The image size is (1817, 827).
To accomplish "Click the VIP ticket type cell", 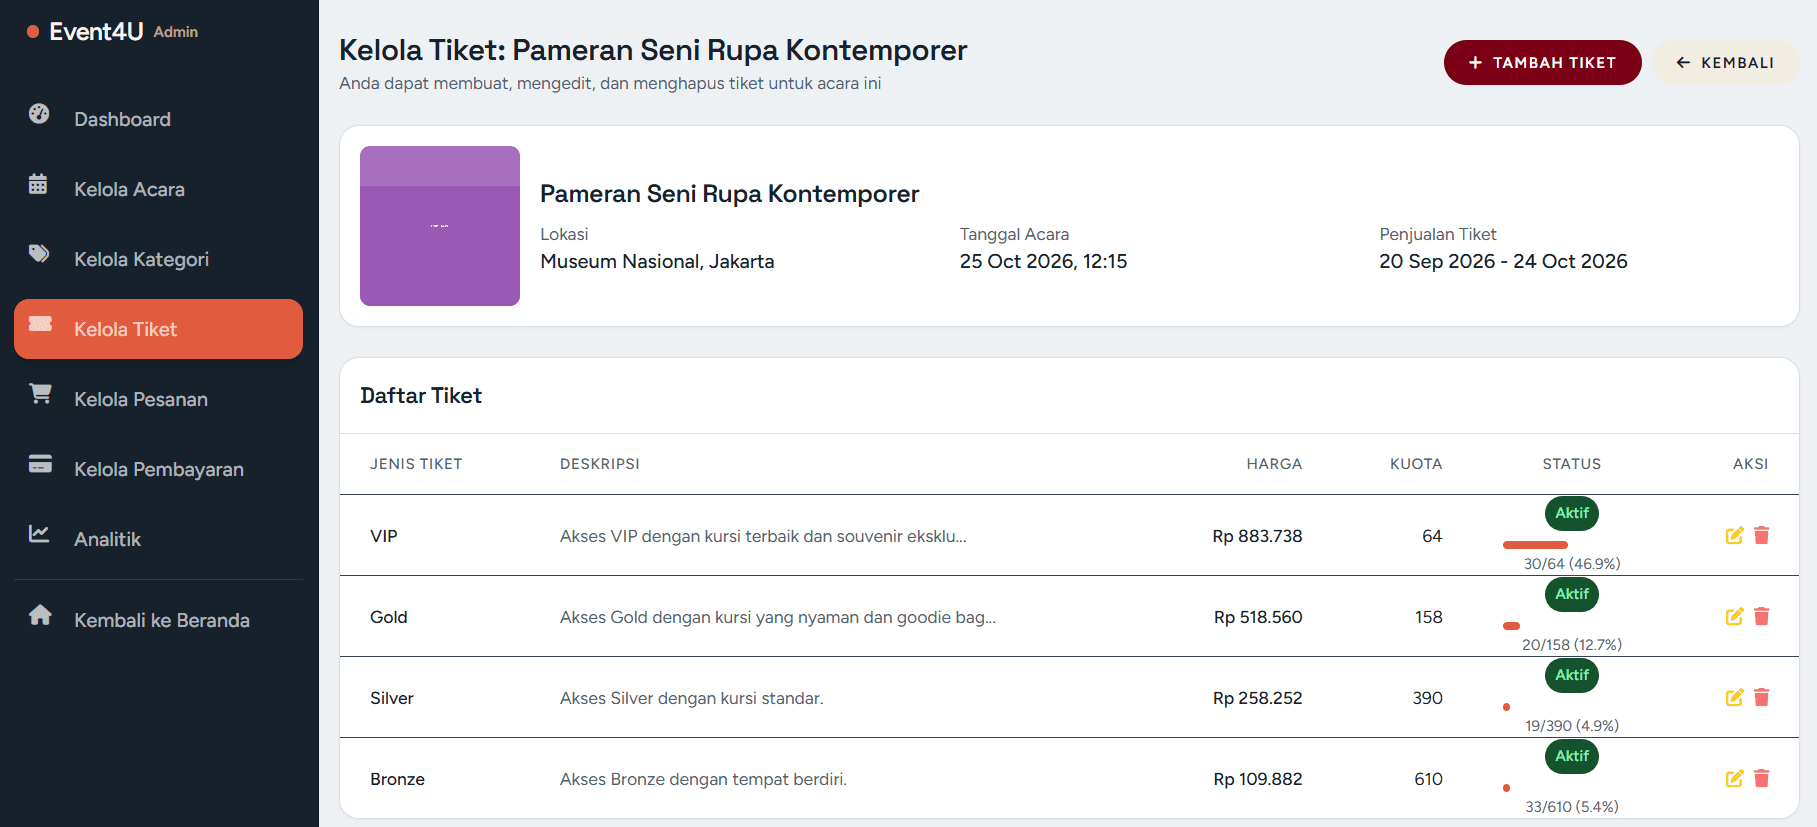I will click(x=384, y=536).
